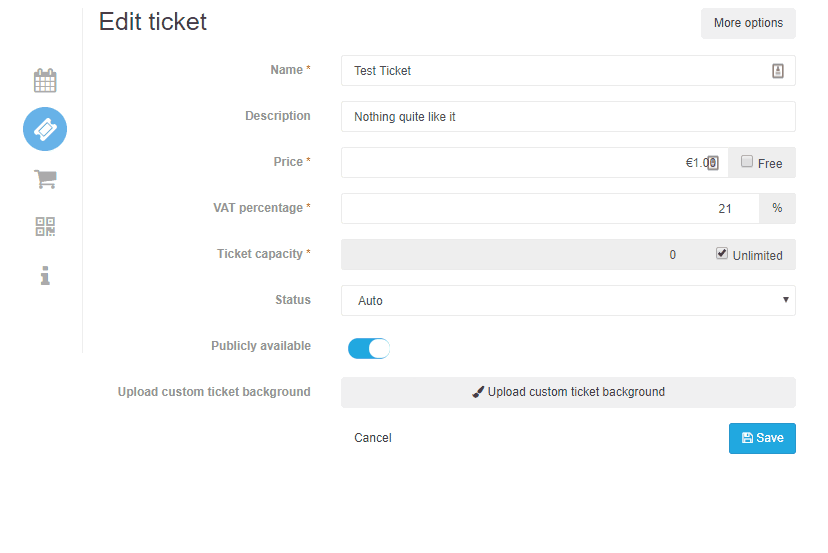Screen dimensions: 828x553
Task: Toggle the Publicly available switch off
Action: [x=369, y=349]
